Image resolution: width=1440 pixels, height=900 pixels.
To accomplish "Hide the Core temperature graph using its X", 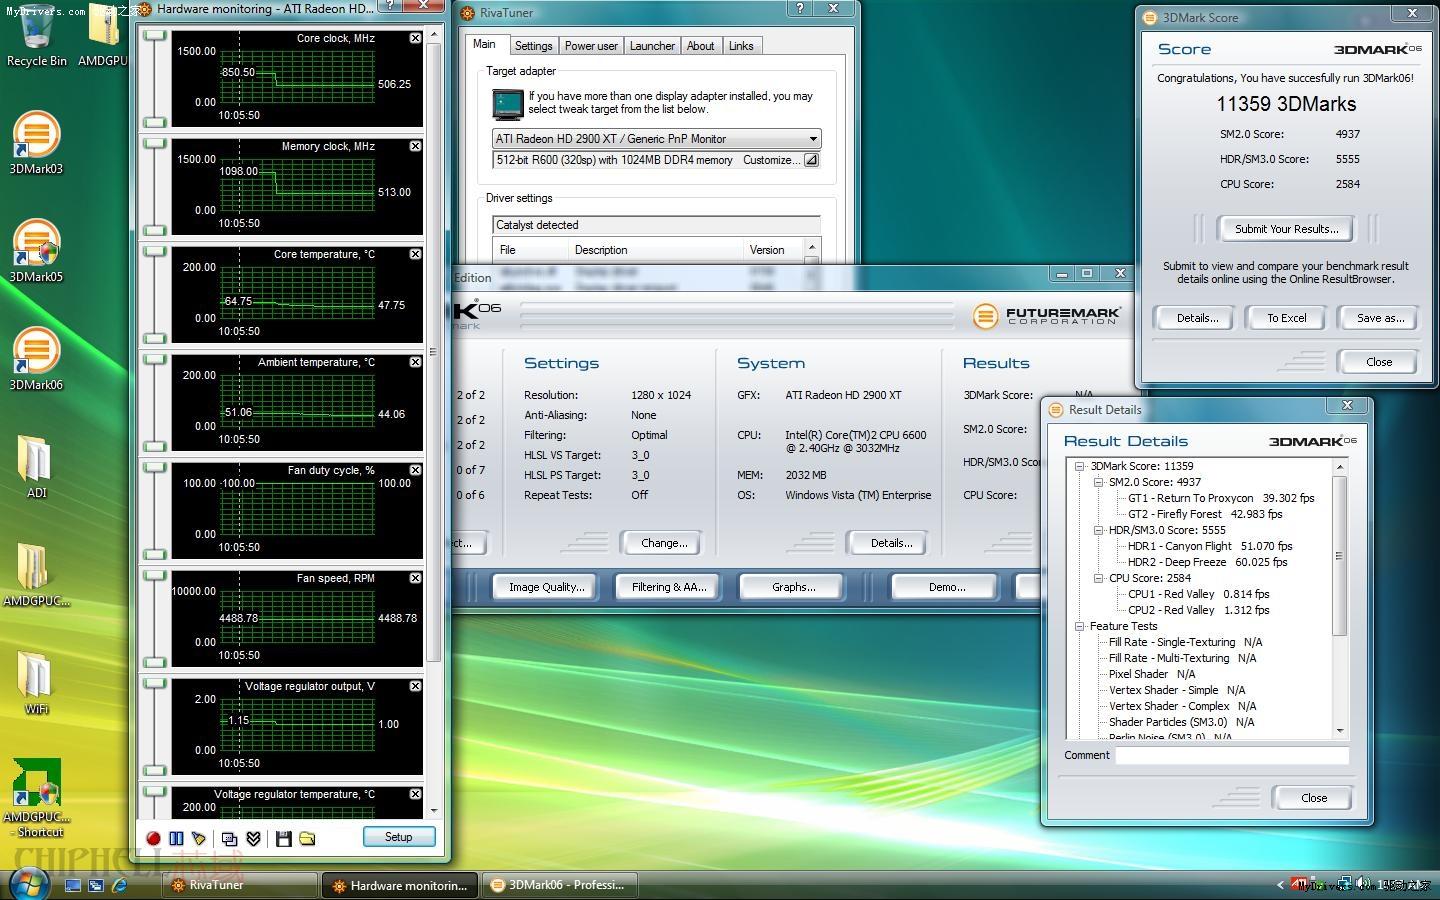I will click(415, 254).
